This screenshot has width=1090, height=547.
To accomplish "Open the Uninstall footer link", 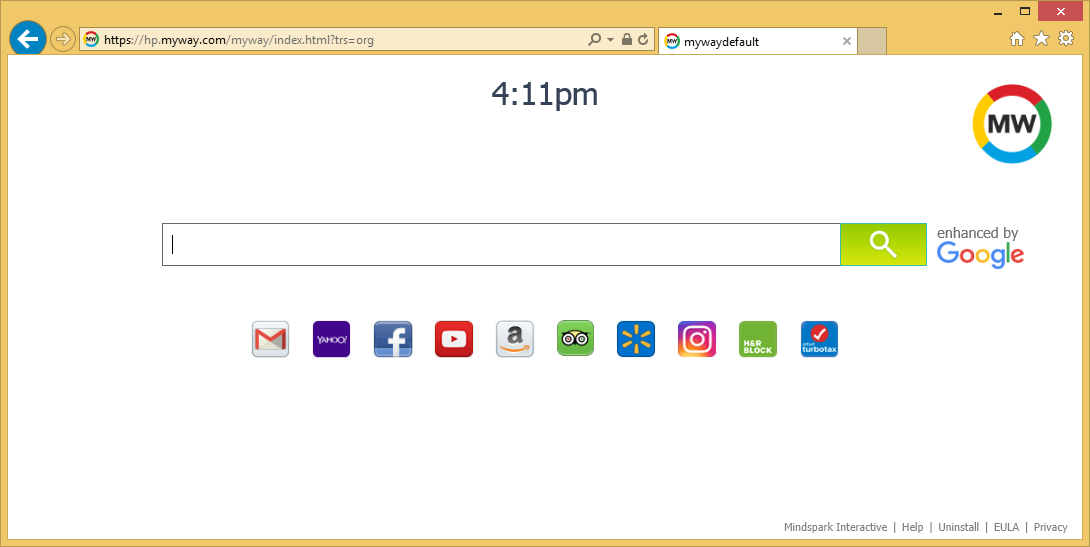I will point(958,527).
